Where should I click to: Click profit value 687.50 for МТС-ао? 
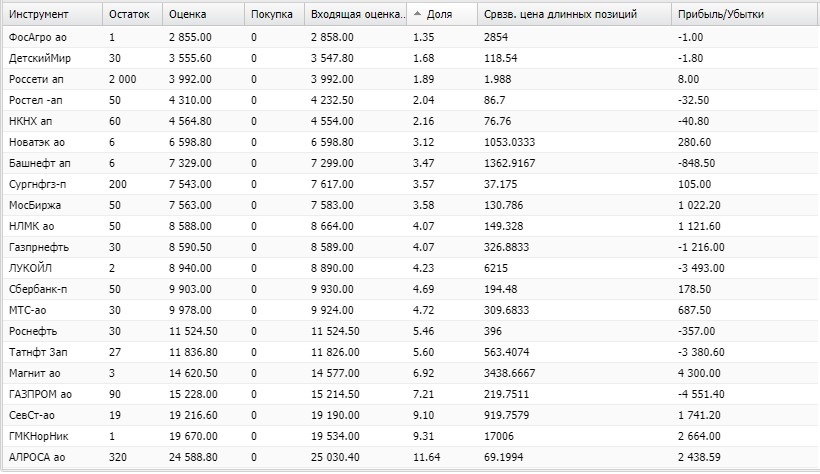tap(694, 310)
